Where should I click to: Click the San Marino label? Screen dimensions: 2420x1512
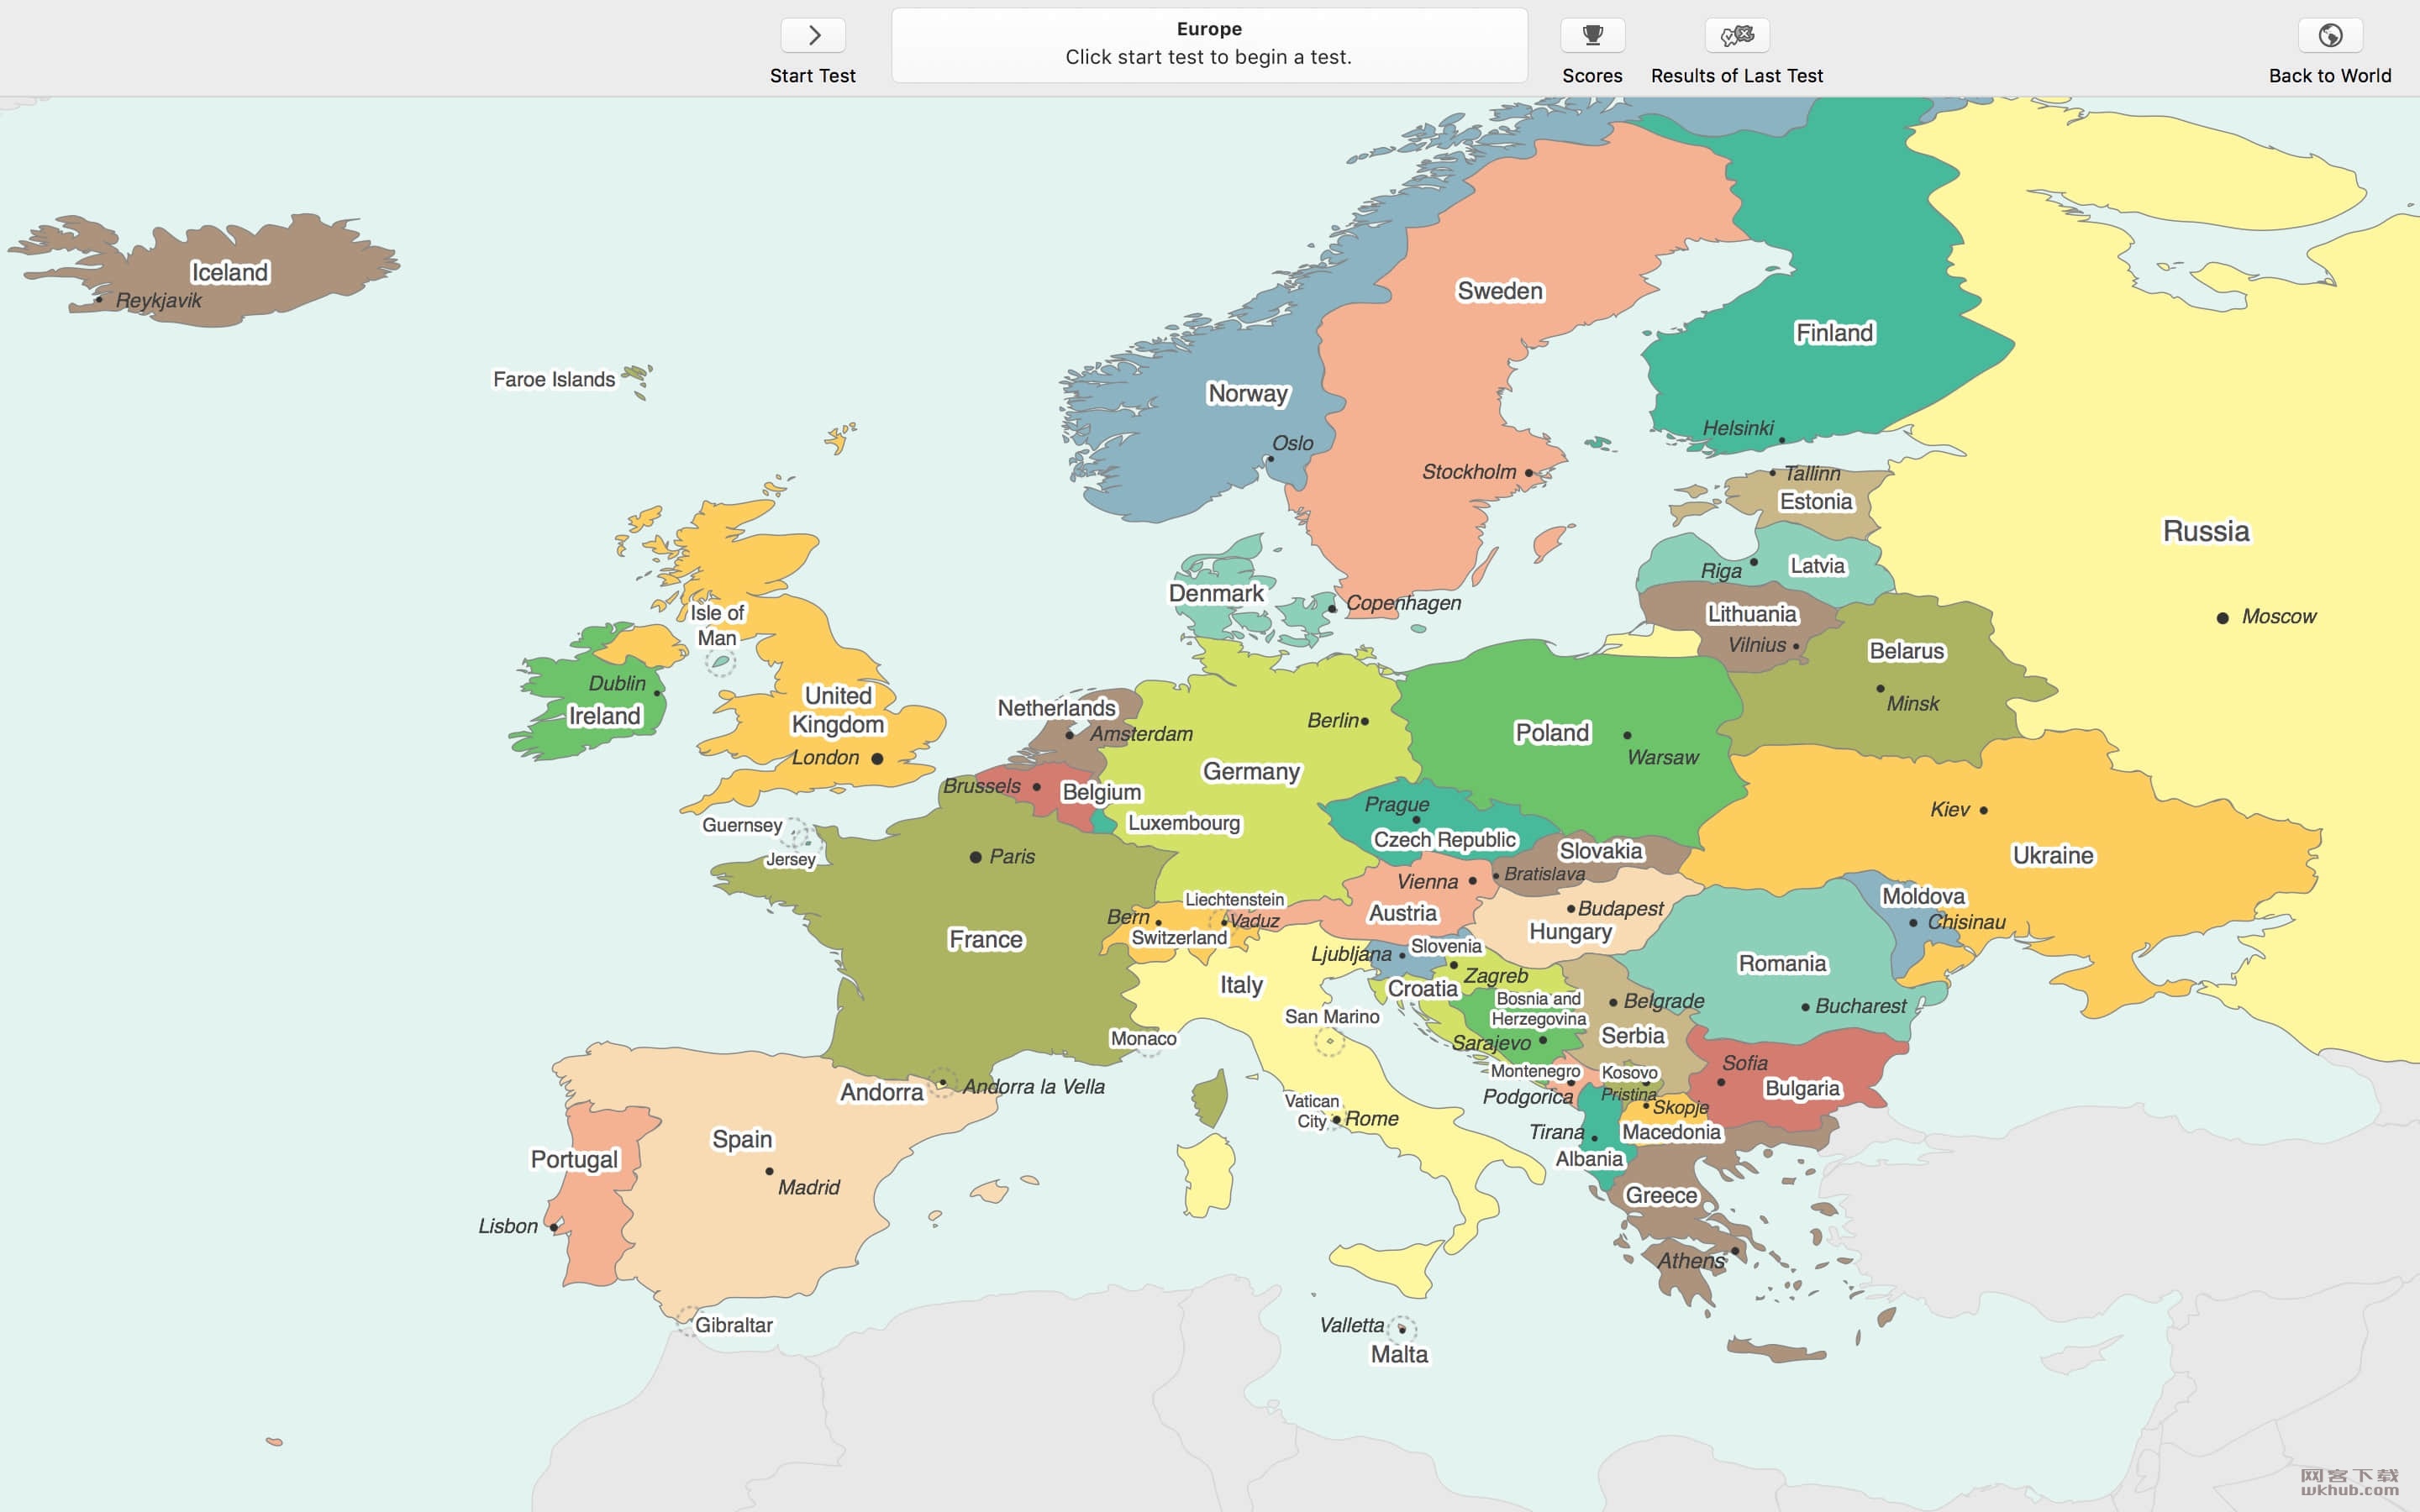[1332, 1017]
